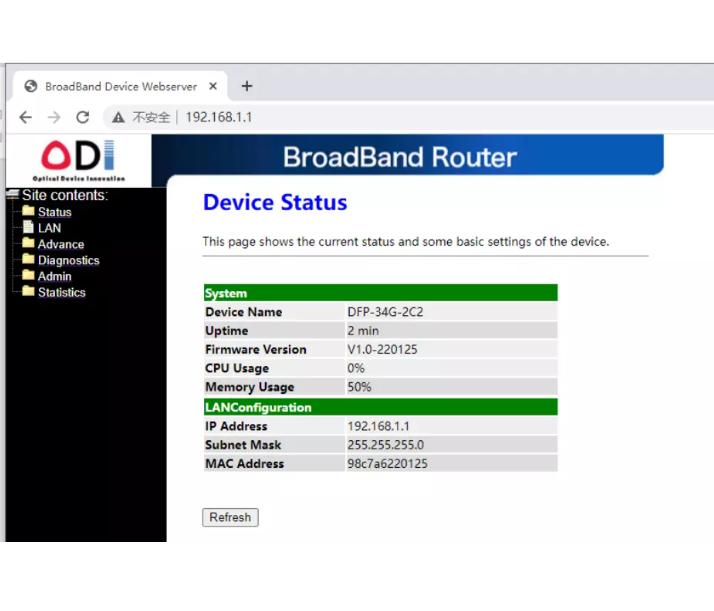Click the Admin folder icon

coord(28,275)
